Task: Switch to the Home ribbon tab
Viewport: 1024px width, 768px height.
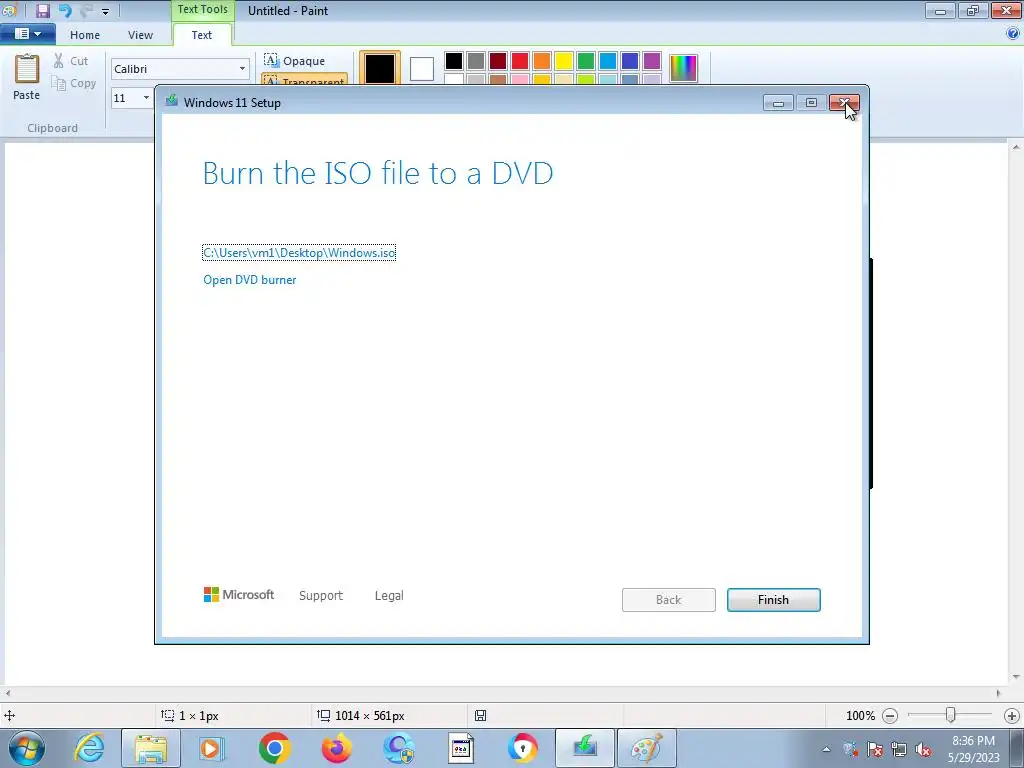Action: (x=85, y=35)
